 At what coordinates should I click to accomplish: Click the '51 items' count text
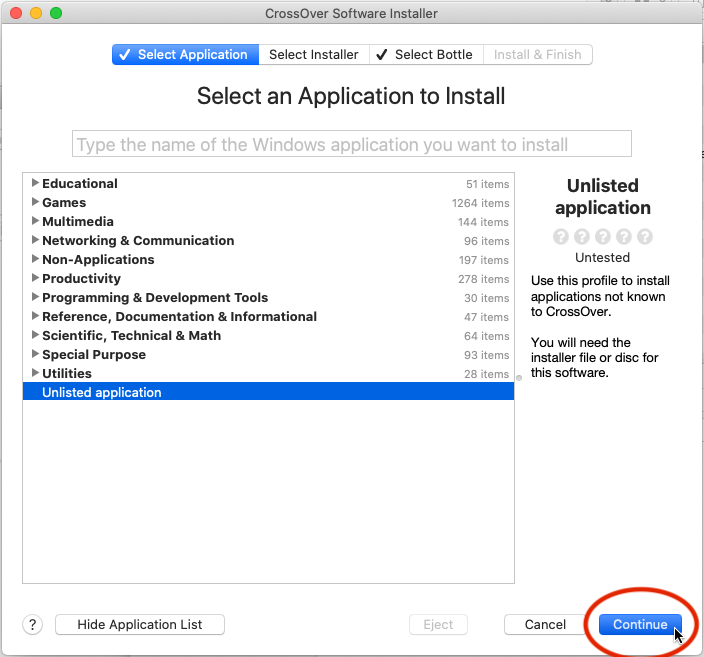(488, 184)
